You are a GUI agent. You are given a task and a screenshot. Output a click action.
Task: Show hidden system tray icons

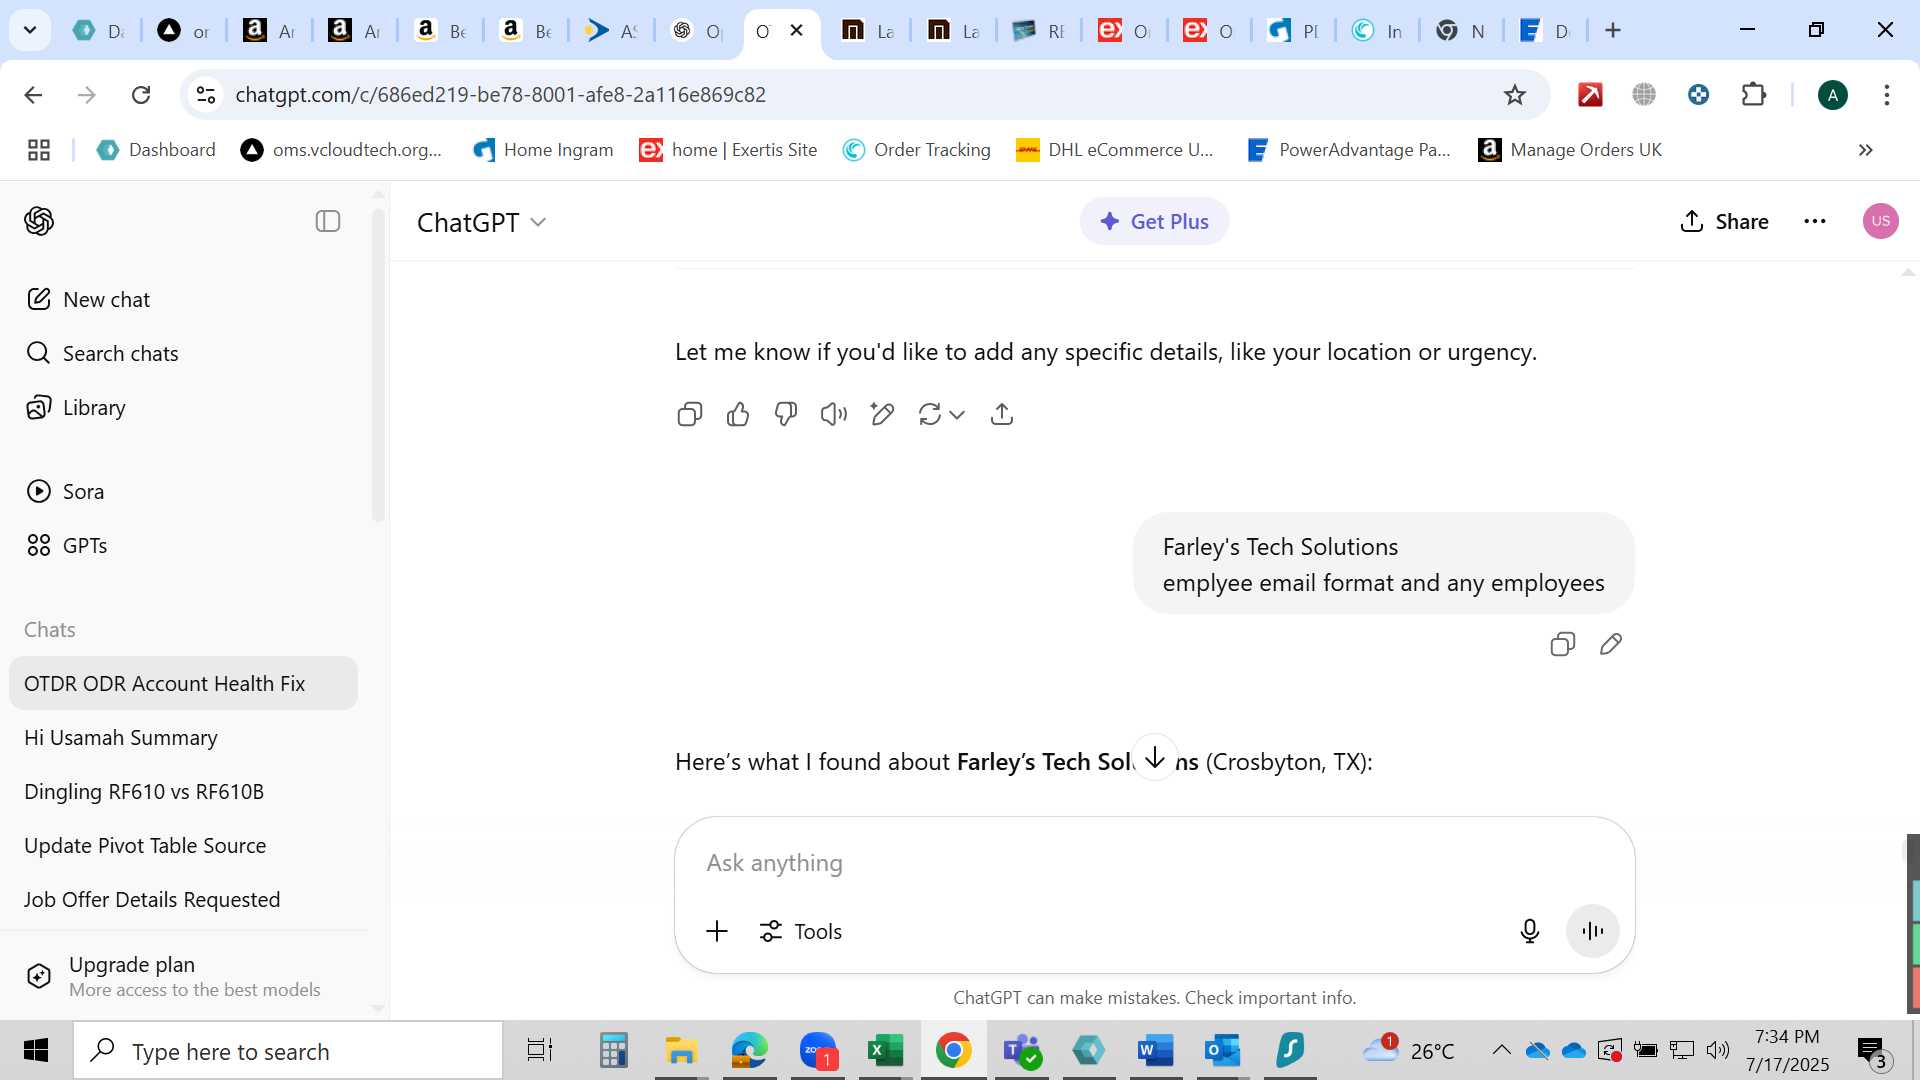coord(1502,1050)
